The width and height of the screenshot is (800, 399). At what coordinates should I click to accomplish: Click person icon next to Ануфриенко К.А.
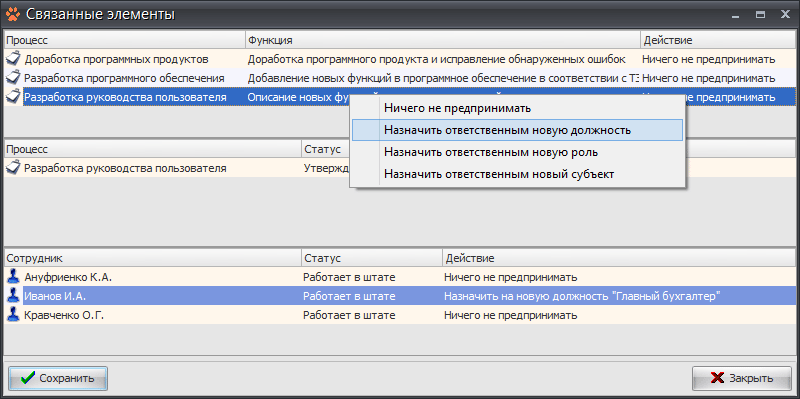click(14, 277)
